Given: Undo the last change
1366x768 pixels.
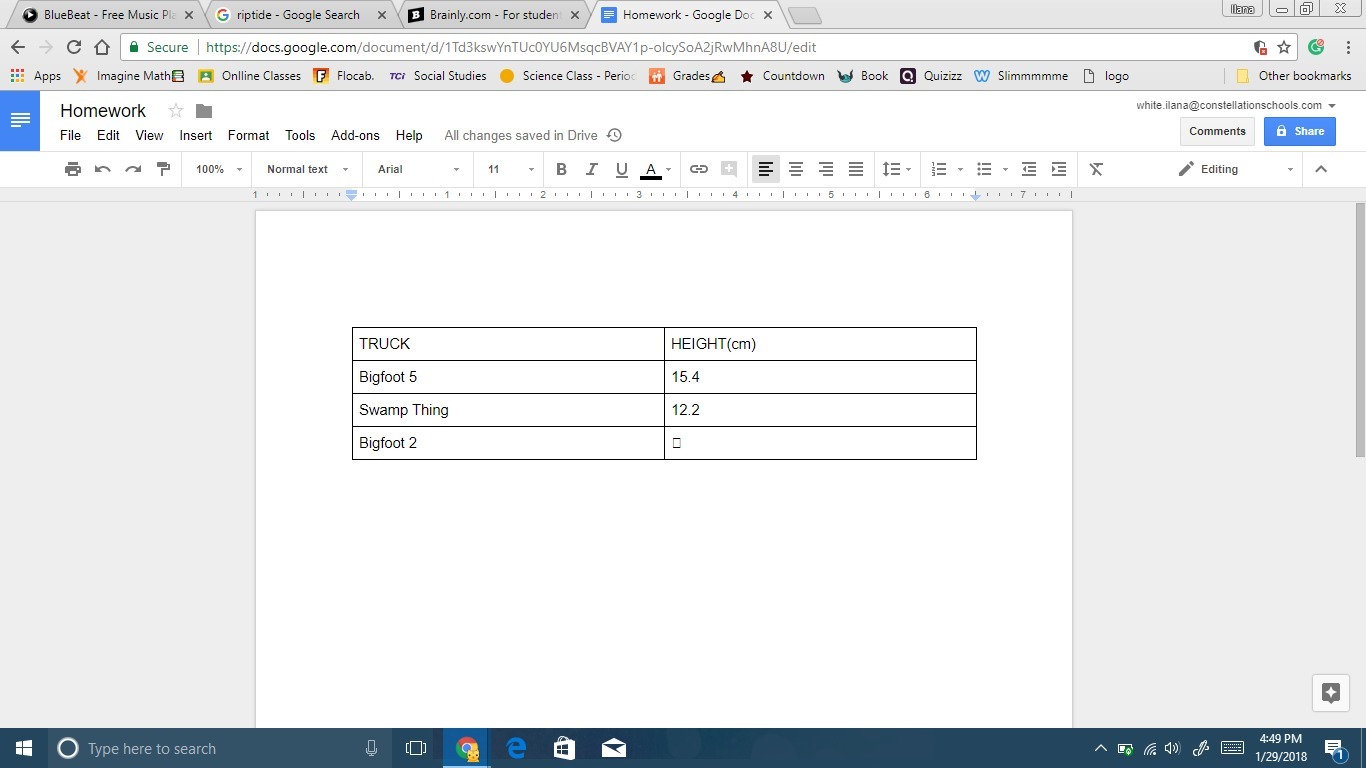Looking at the screenshot, I should pos(102,169).
